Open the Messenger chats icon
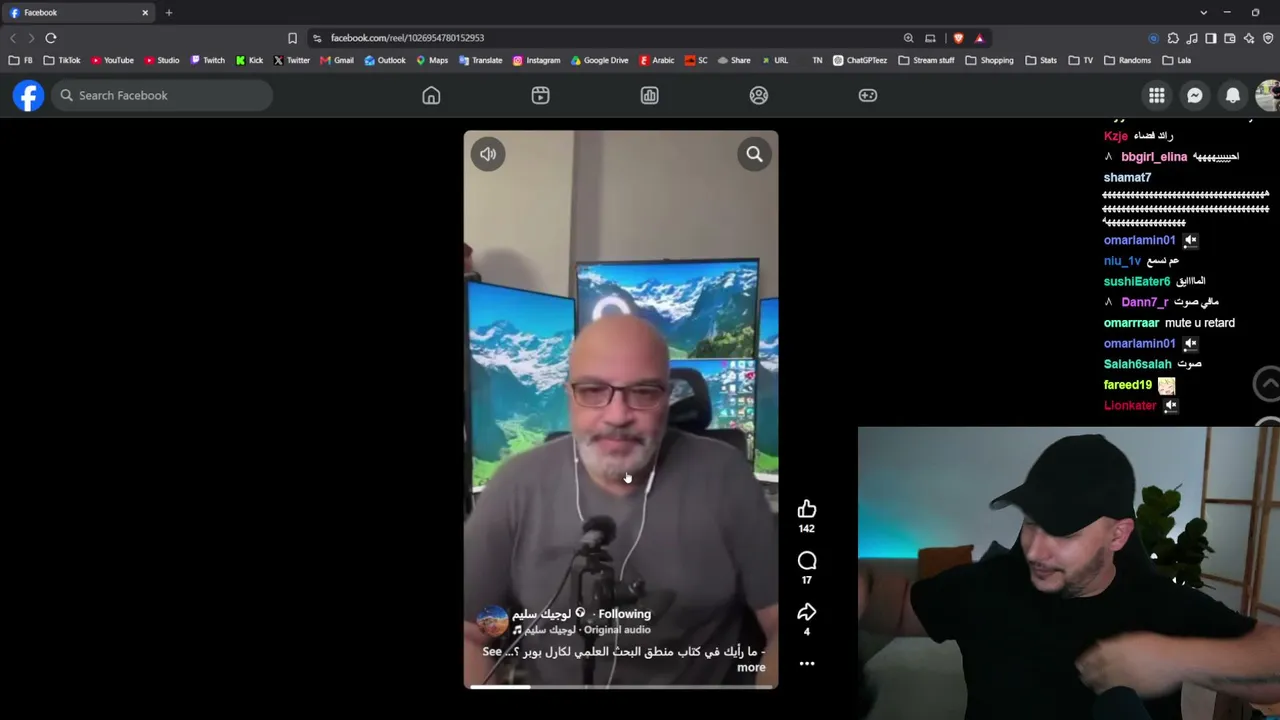This screenshot has height=720, width=1280. coord(1195,95)
